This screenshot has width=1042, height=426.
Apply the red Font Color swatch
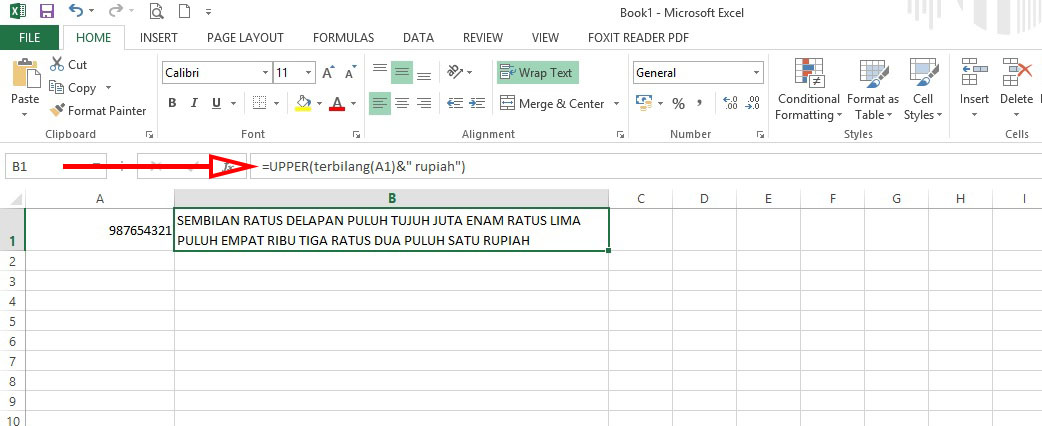coord(337,103)
